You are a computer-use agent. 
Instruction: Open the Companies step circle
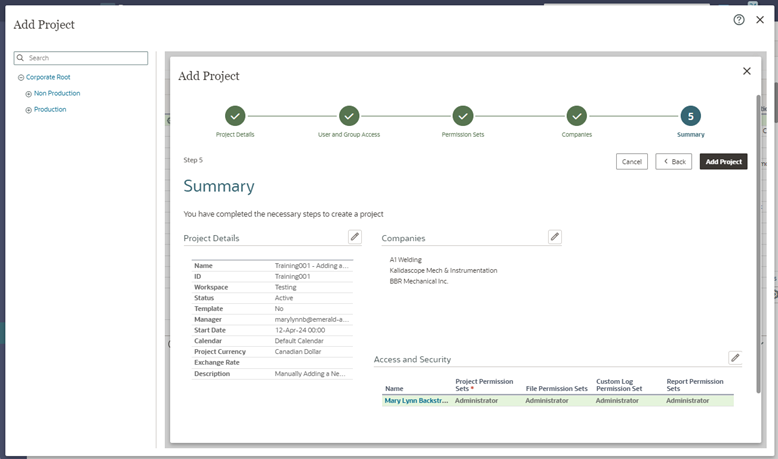[x=577, y=116]
